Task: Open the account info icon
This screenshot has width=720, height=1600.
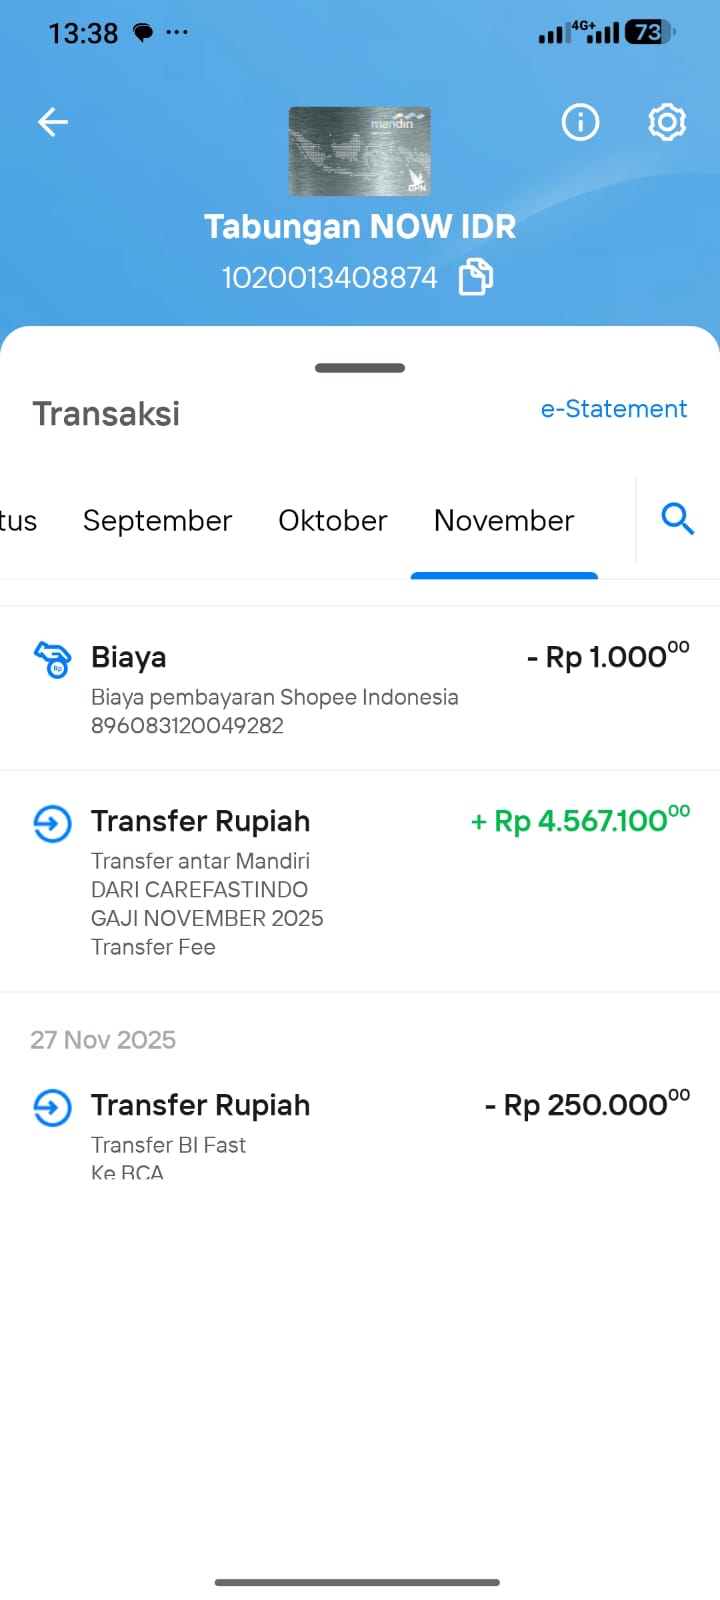Action: coord(580,122)
